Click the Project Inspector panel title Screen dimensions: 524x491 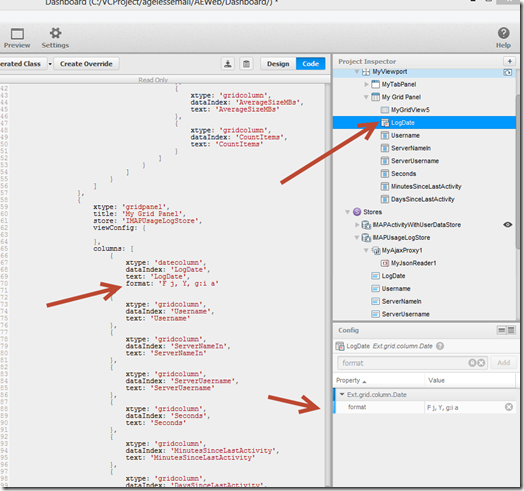367,62
